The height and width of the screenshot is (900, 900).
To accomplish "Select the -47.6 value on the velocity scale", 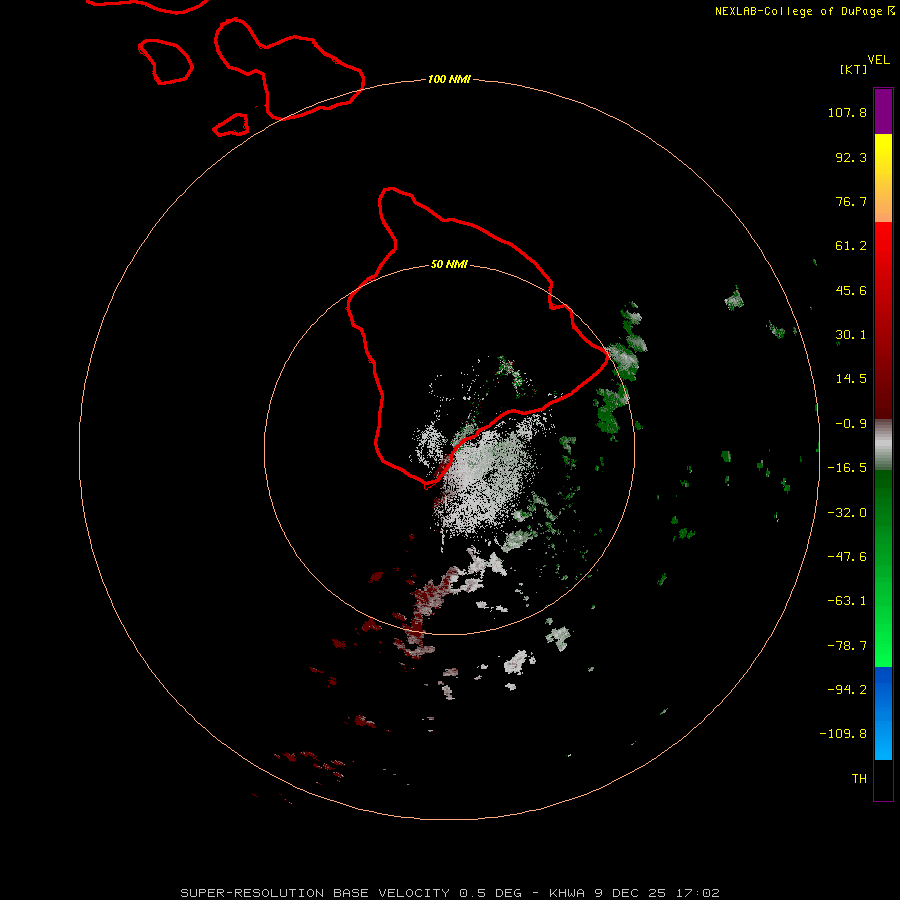I will [x=847, y=557].
